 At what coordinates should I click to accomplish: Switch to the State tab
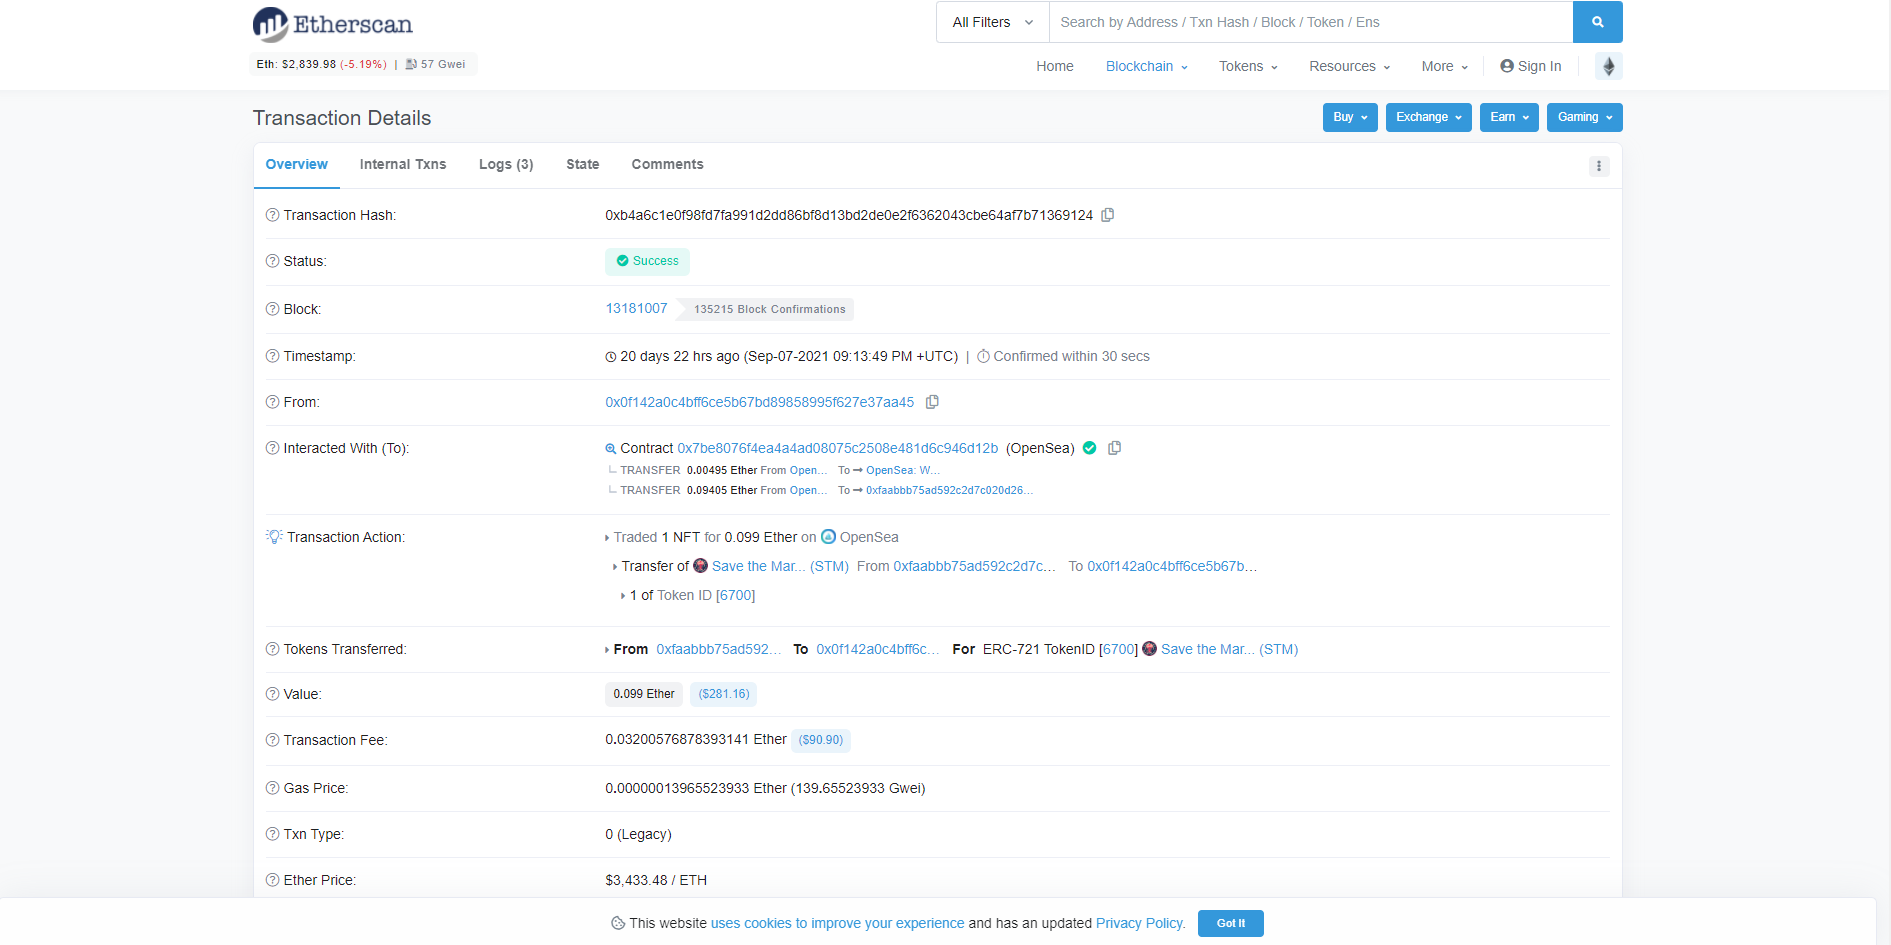582,164
